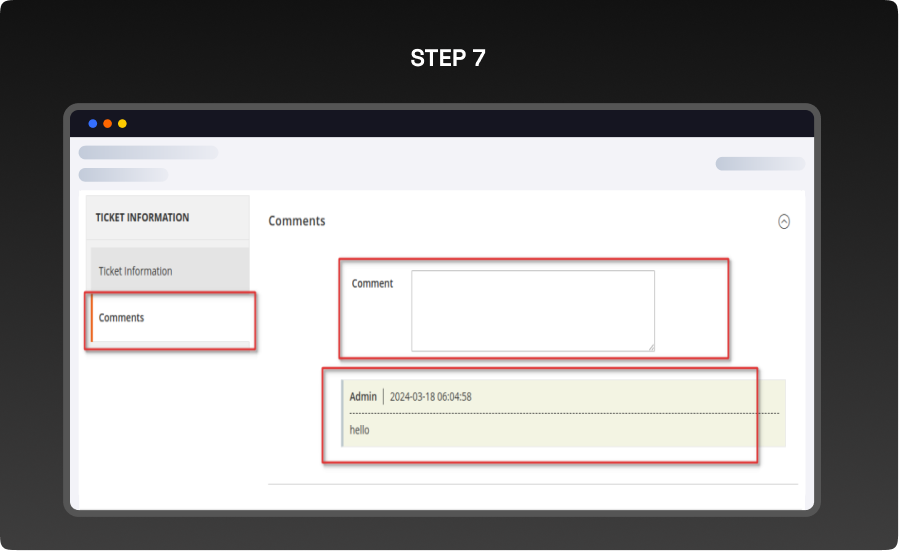The height and width of the screenshot is (551, 899).
Task: Click the TICKET INFORMATION sidebar header
Action: (x=142, y=218)
